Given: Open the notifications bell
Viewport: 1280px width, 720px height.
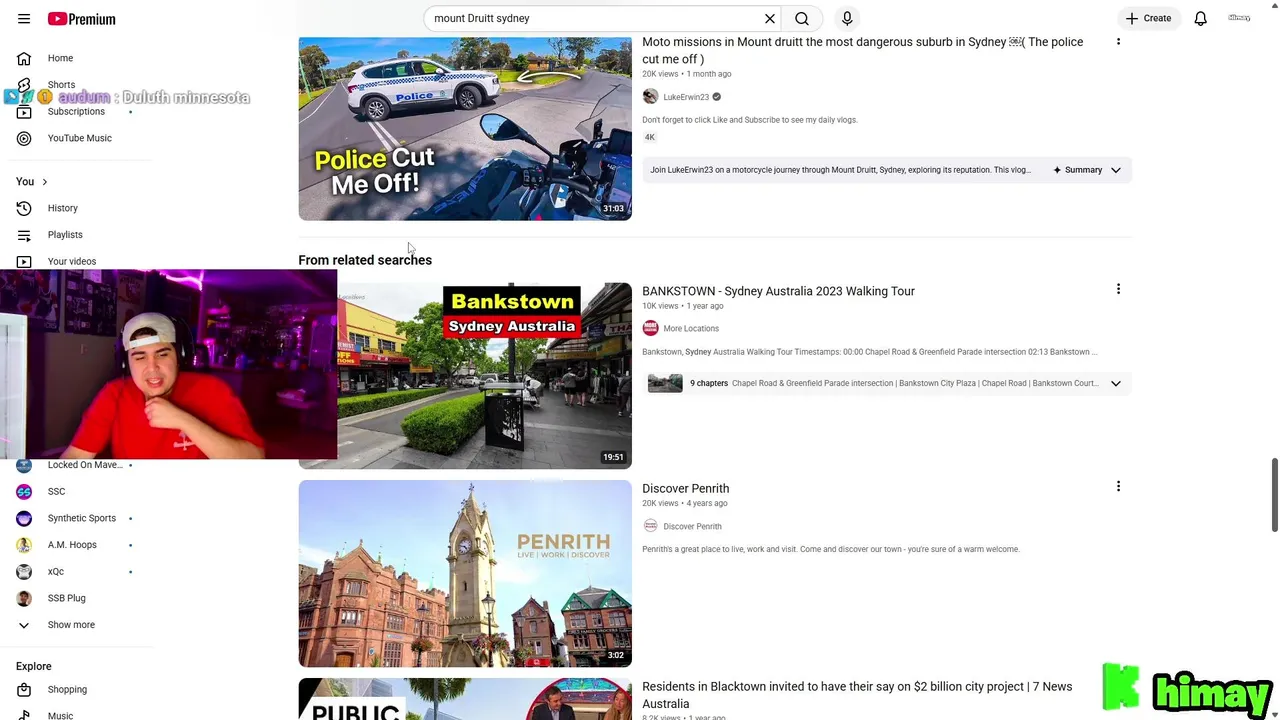Looking at the screenshot, I should click(x=1200, y=18).
